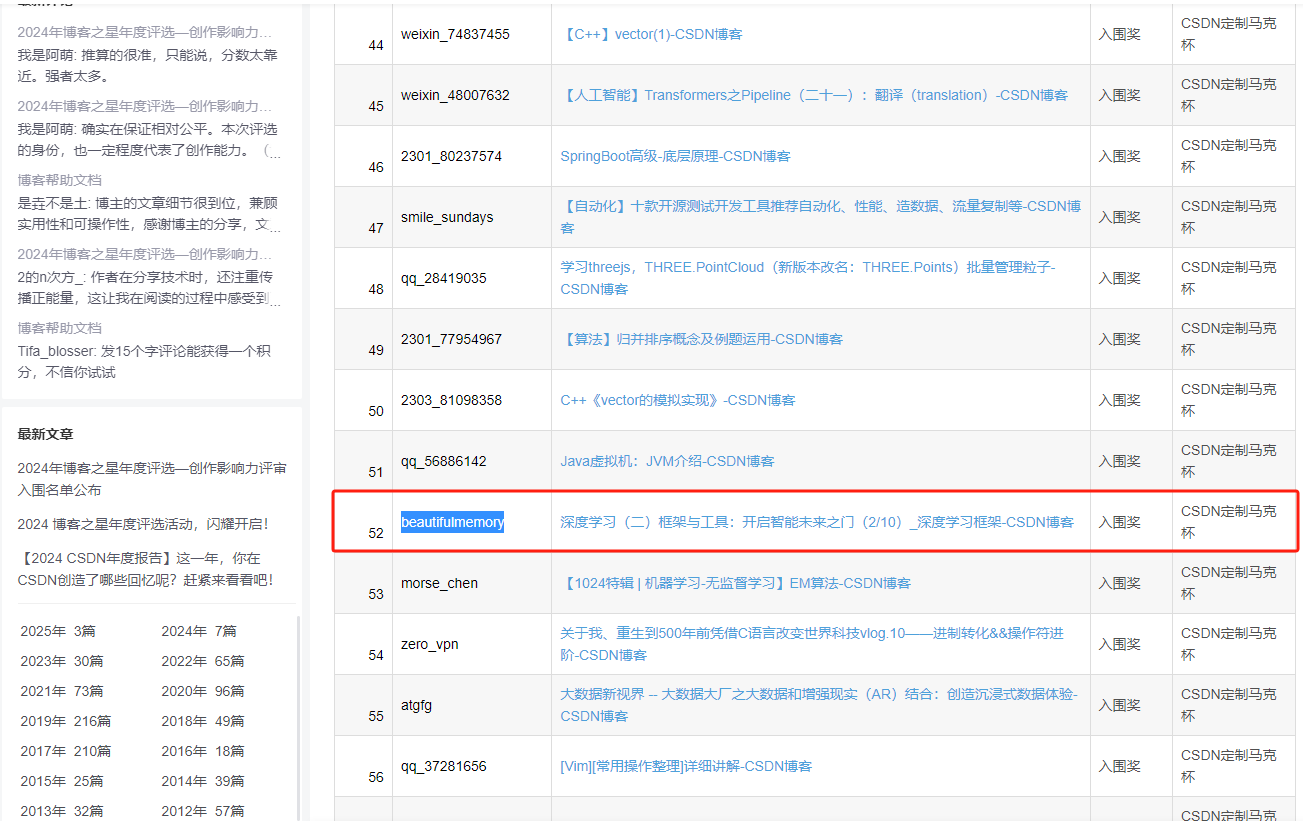
Task: Open the Transformers之Pipeline translation article link
Action: click(x=814, y=95)
